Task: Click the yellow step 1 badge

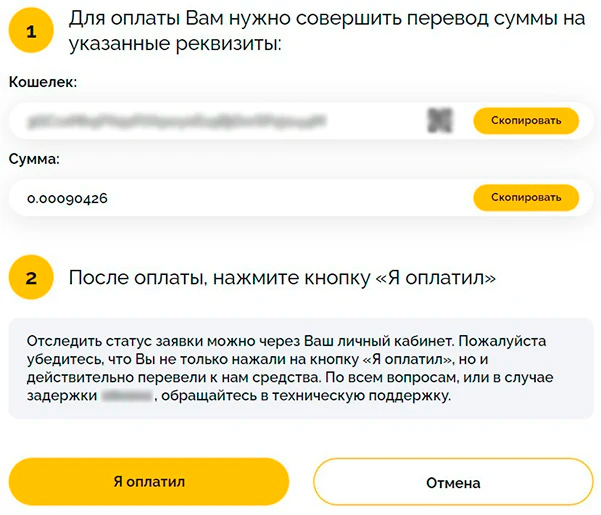Action: tap(31, 32)
